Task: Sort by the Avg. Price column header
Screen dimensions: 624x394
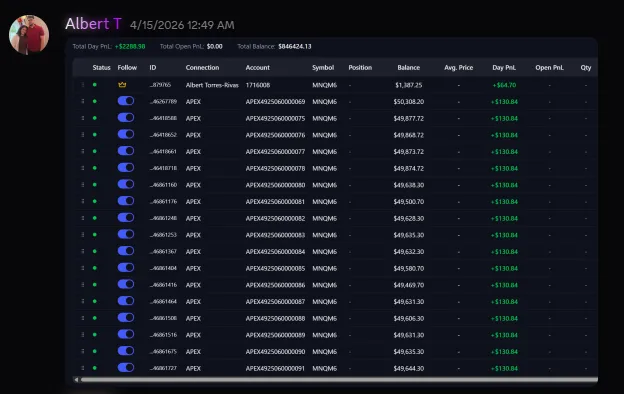Action: pyautogui.click(x=458, y=68)
